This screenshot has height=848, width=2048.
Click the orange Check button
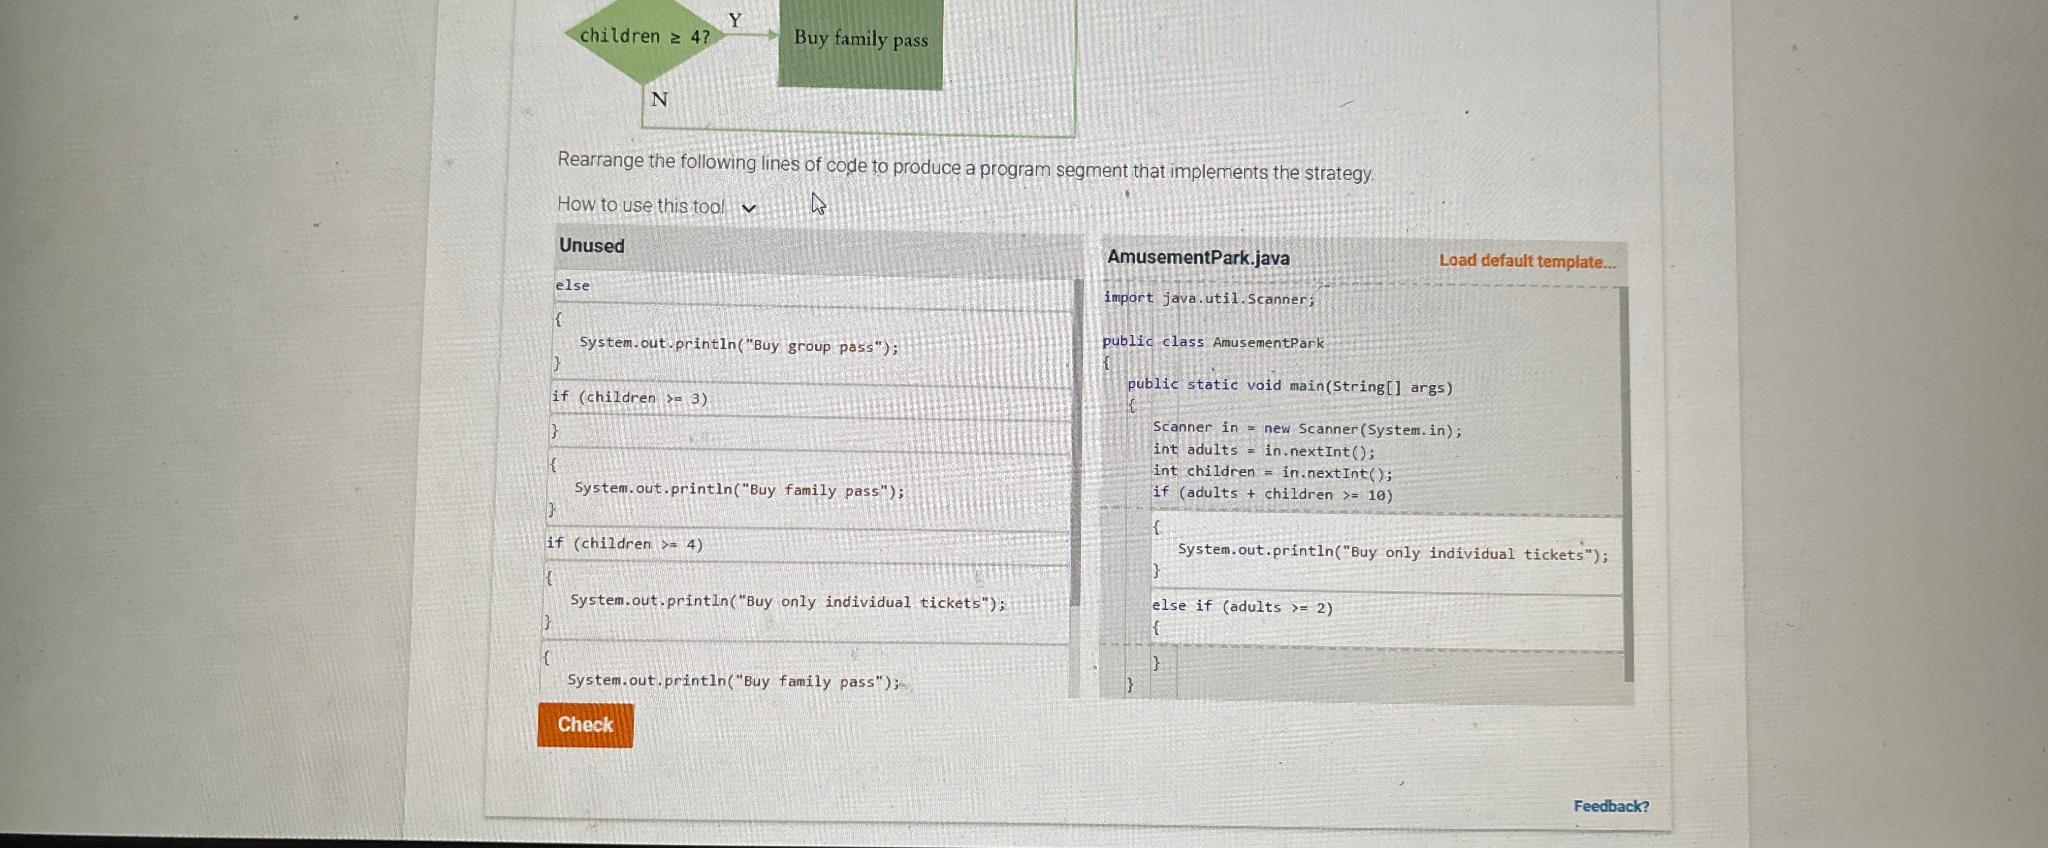click(585, 725)
